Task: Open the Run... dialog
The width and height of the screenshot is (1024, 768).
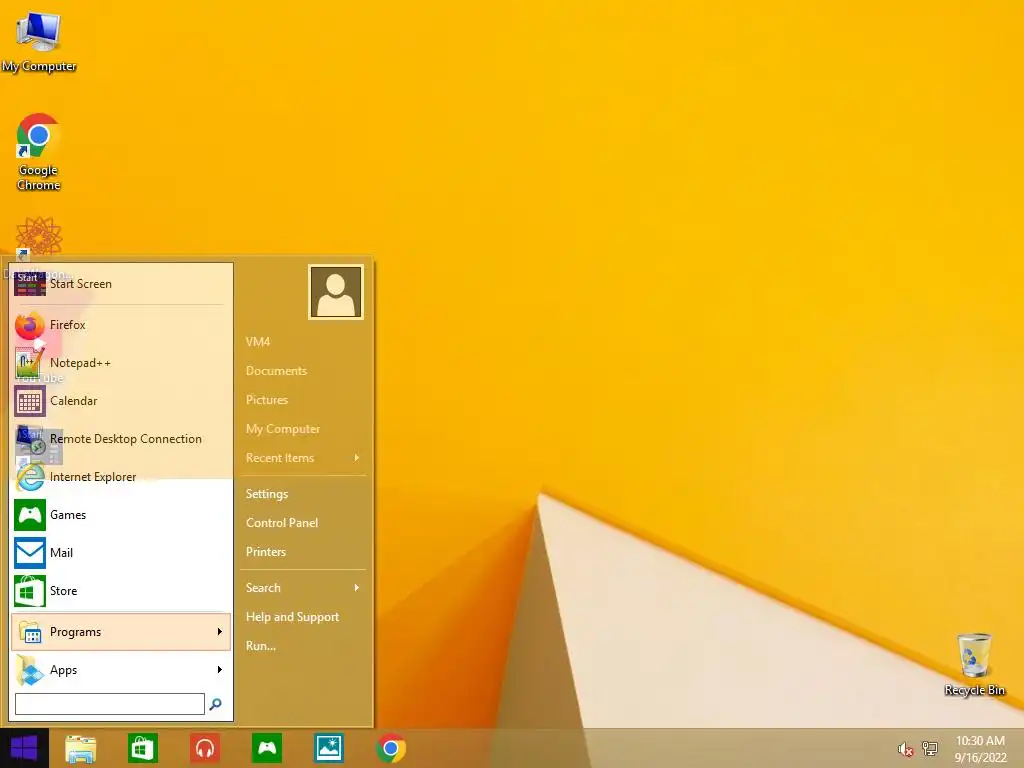Action: (261, 646)
